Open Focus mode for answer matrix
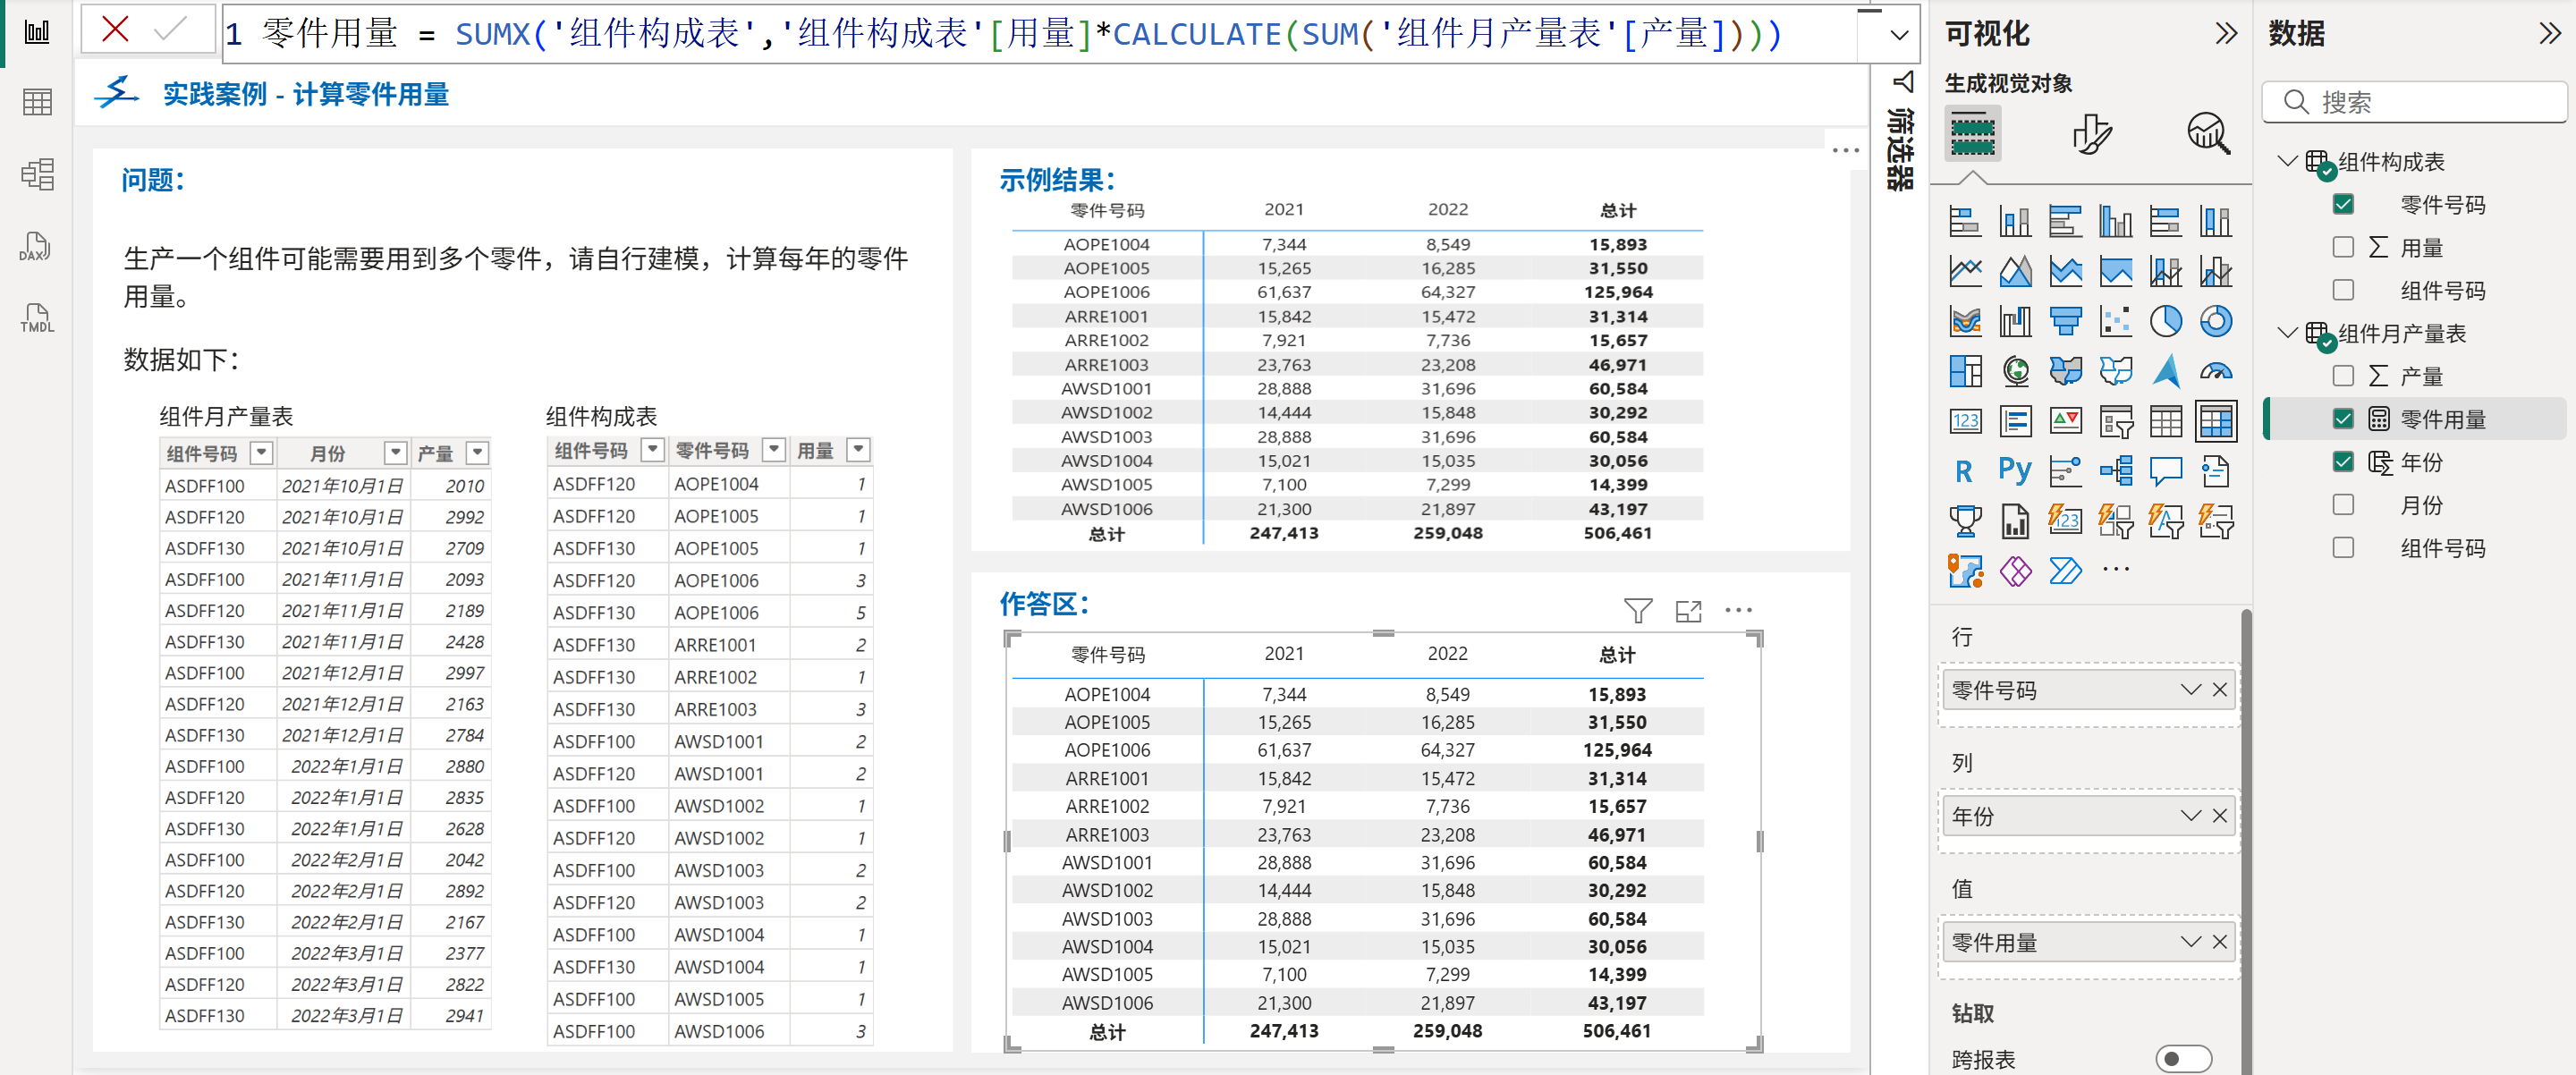This screenshot has width=2576, height=1075. point(1688,610)
